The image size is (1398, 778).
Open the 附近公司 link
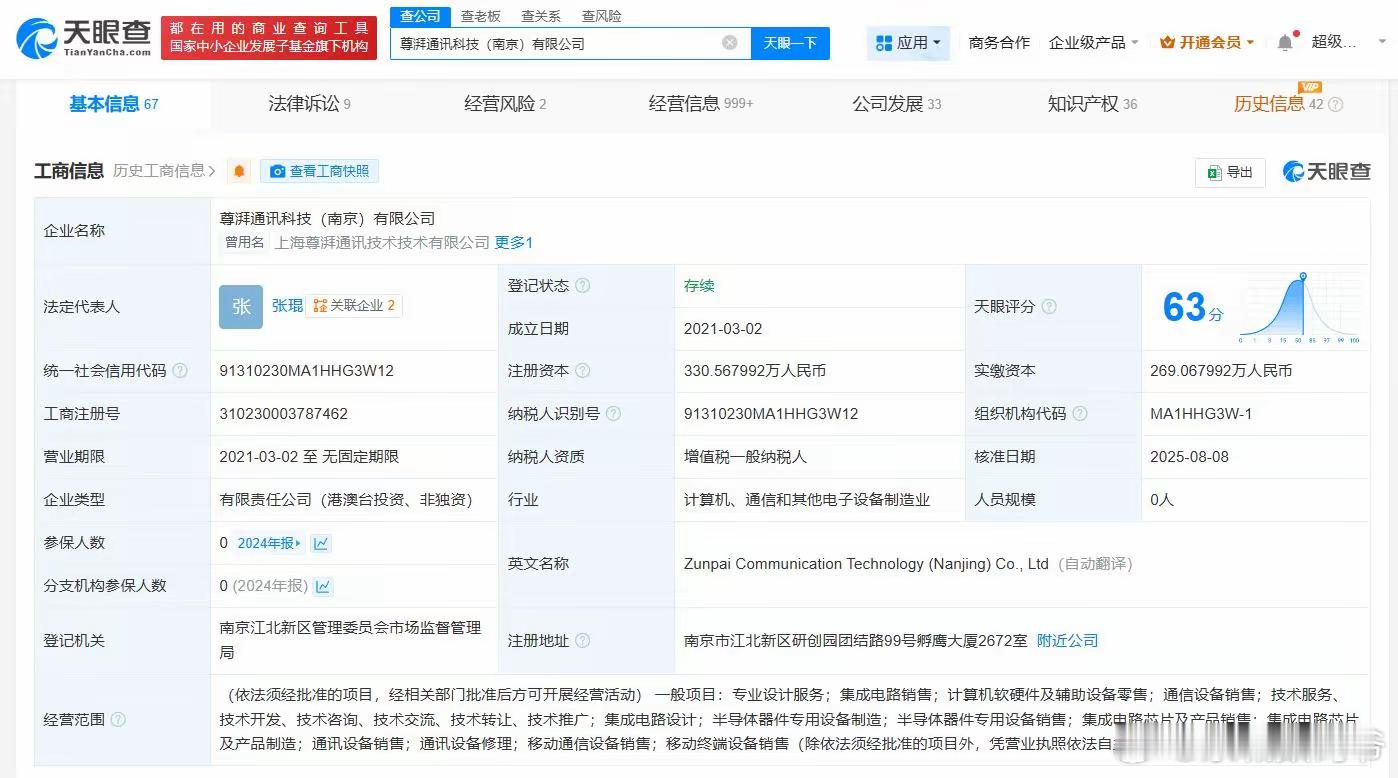tap(1067, 640)
